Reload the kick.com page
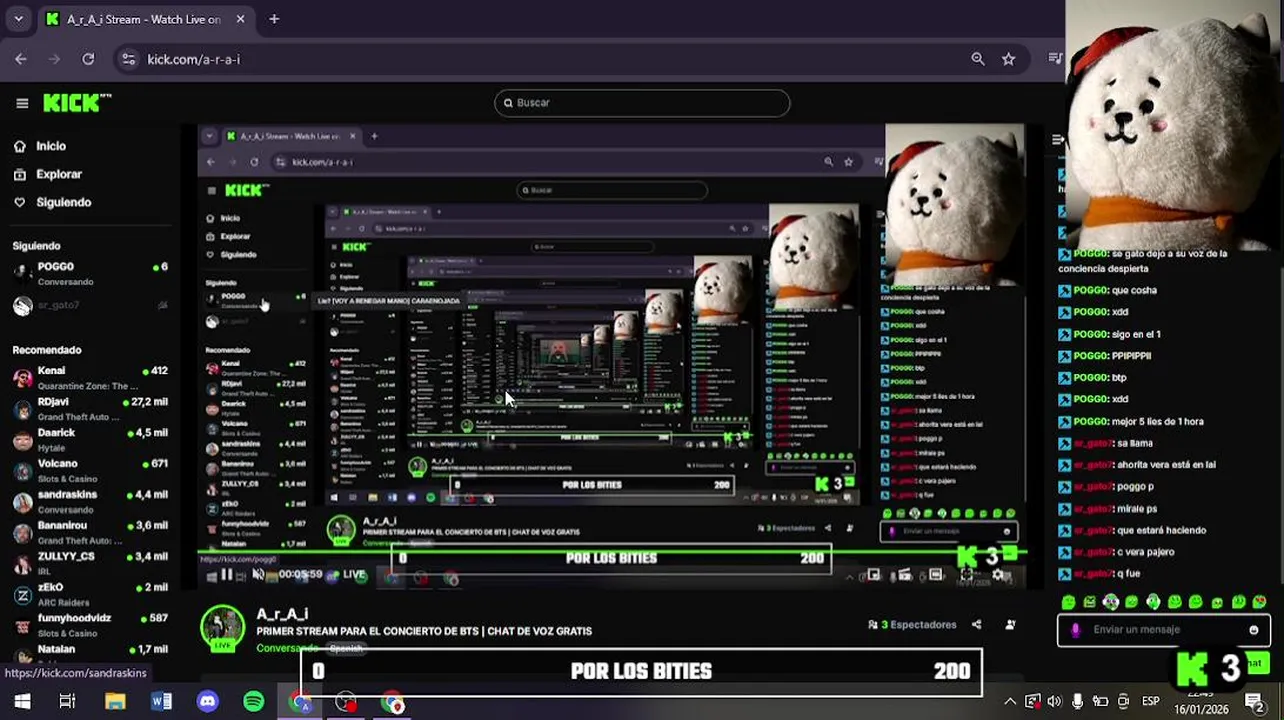The height and width of the screenshot is (720, 1284). coord(88,59)
